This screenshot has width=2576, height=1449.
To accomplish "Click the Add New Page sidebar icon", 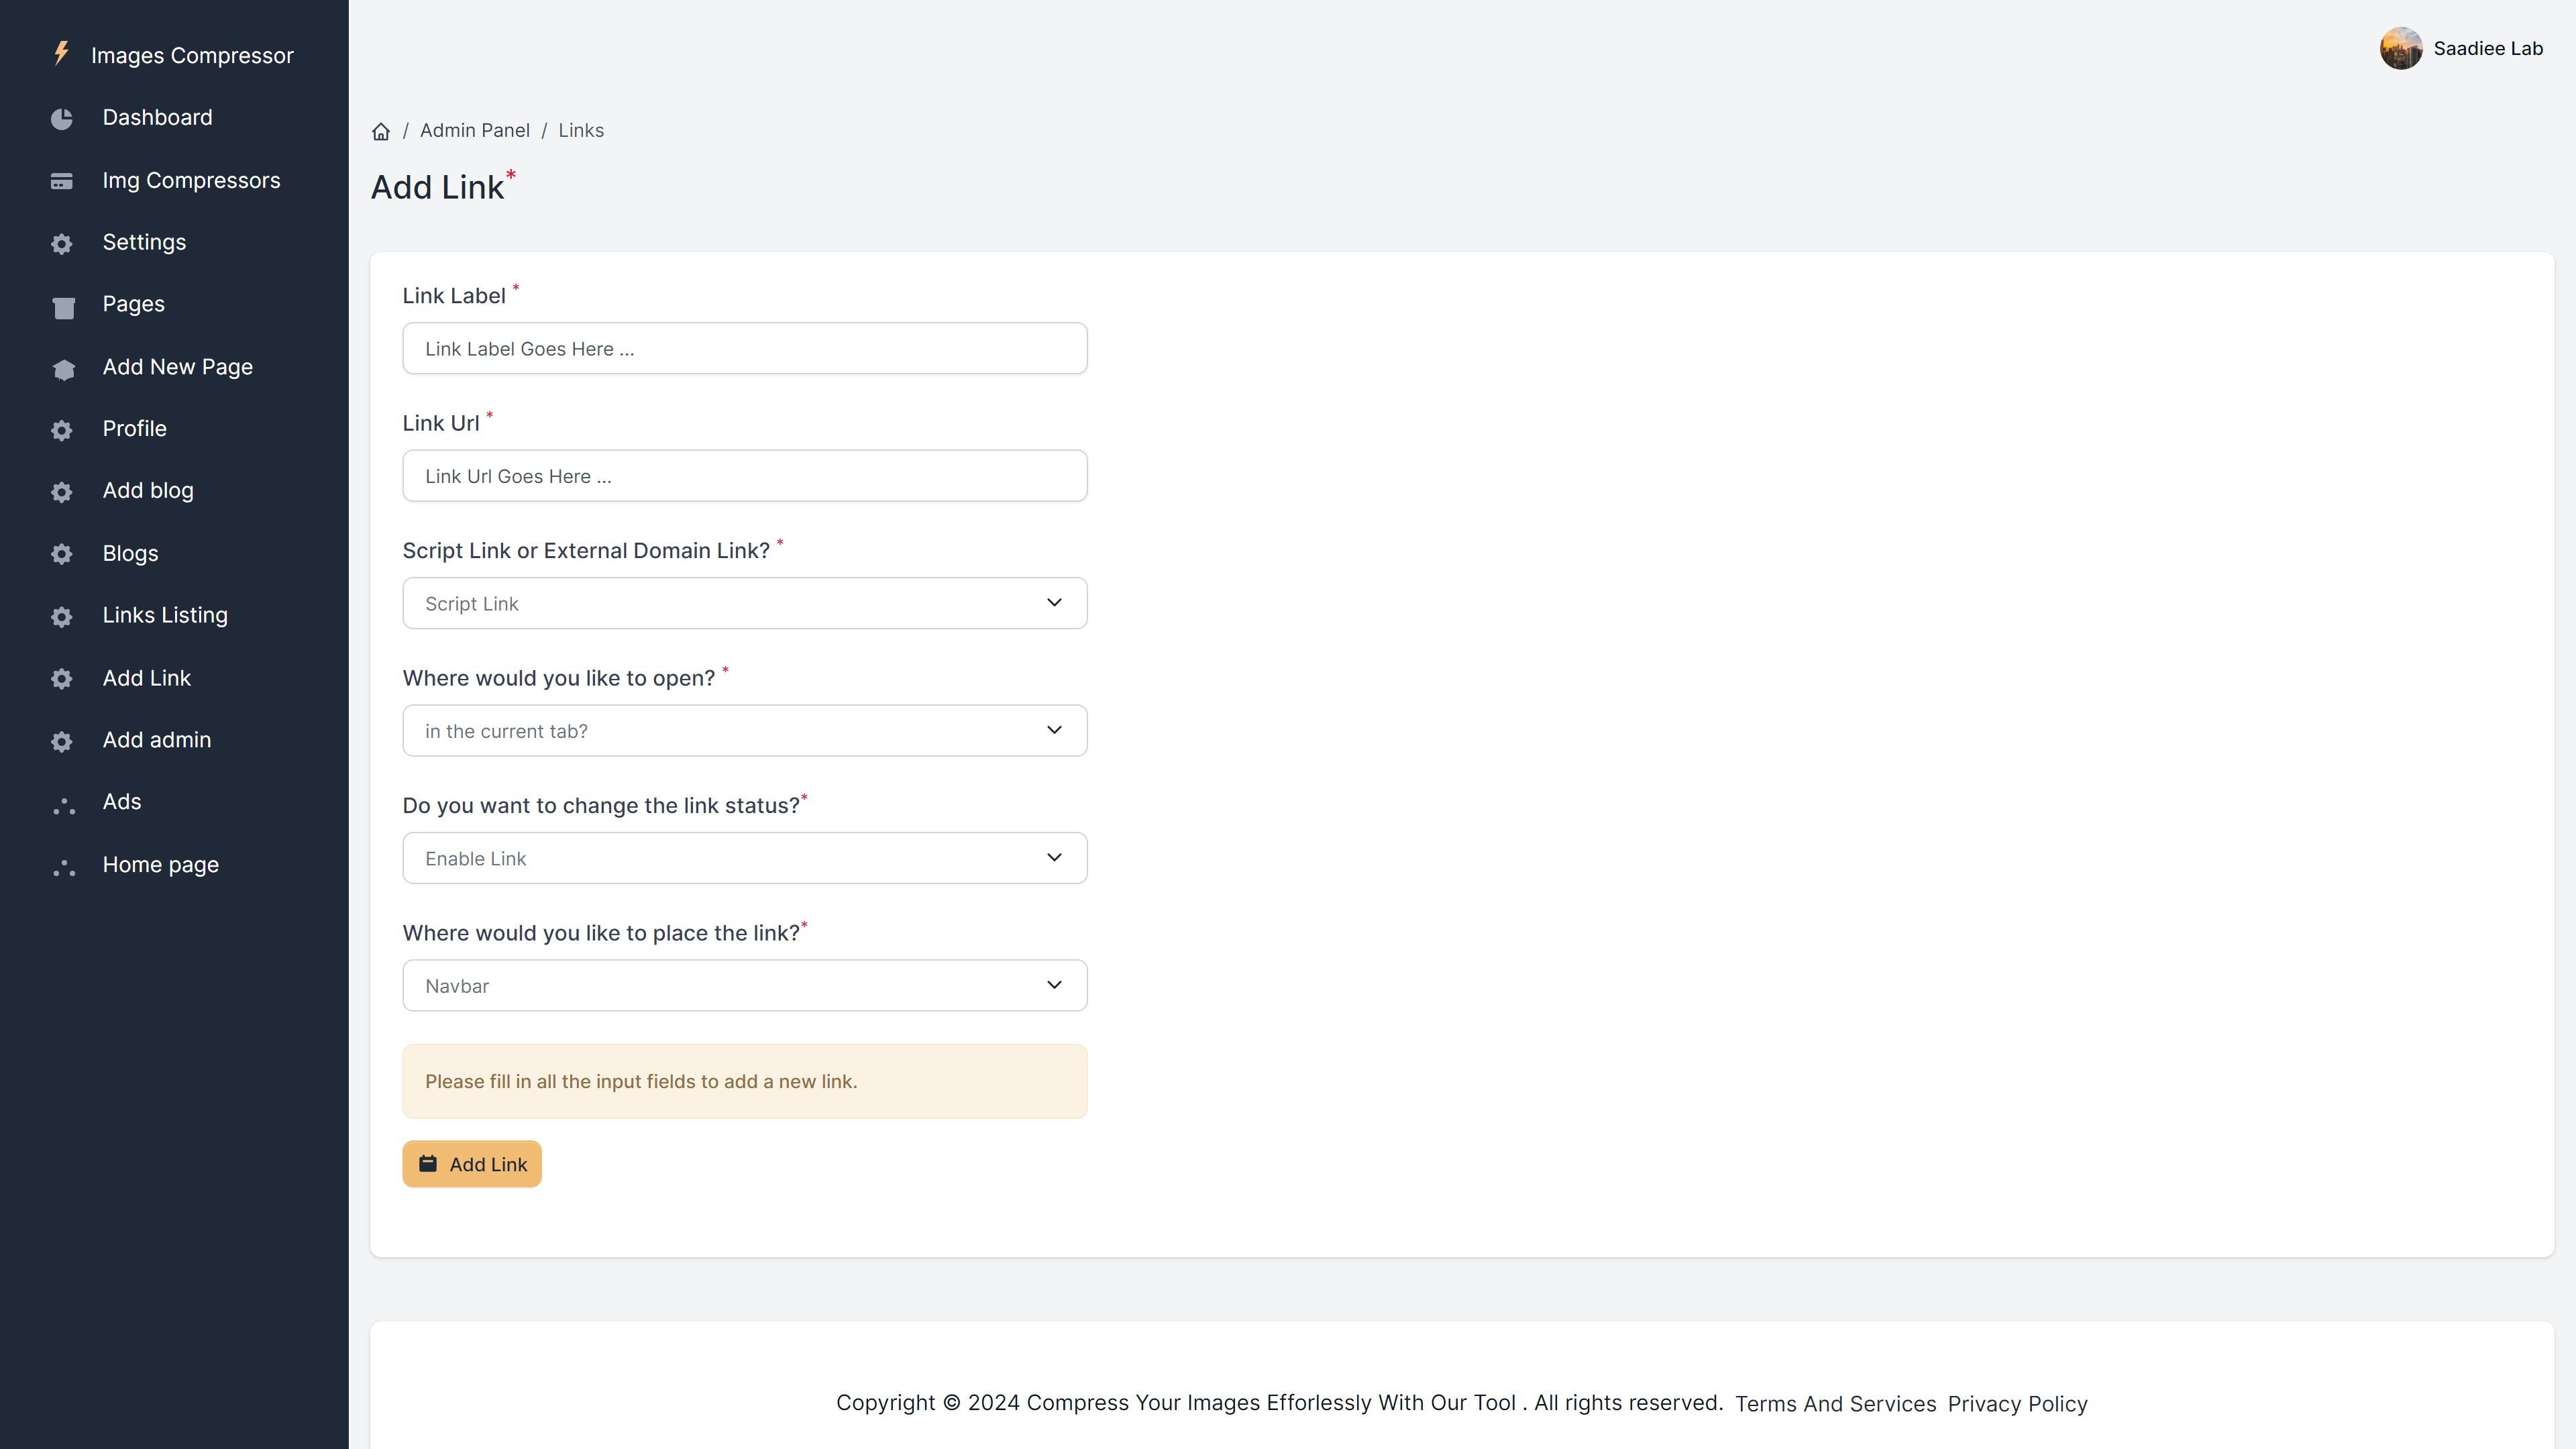I will pos(63,369).
